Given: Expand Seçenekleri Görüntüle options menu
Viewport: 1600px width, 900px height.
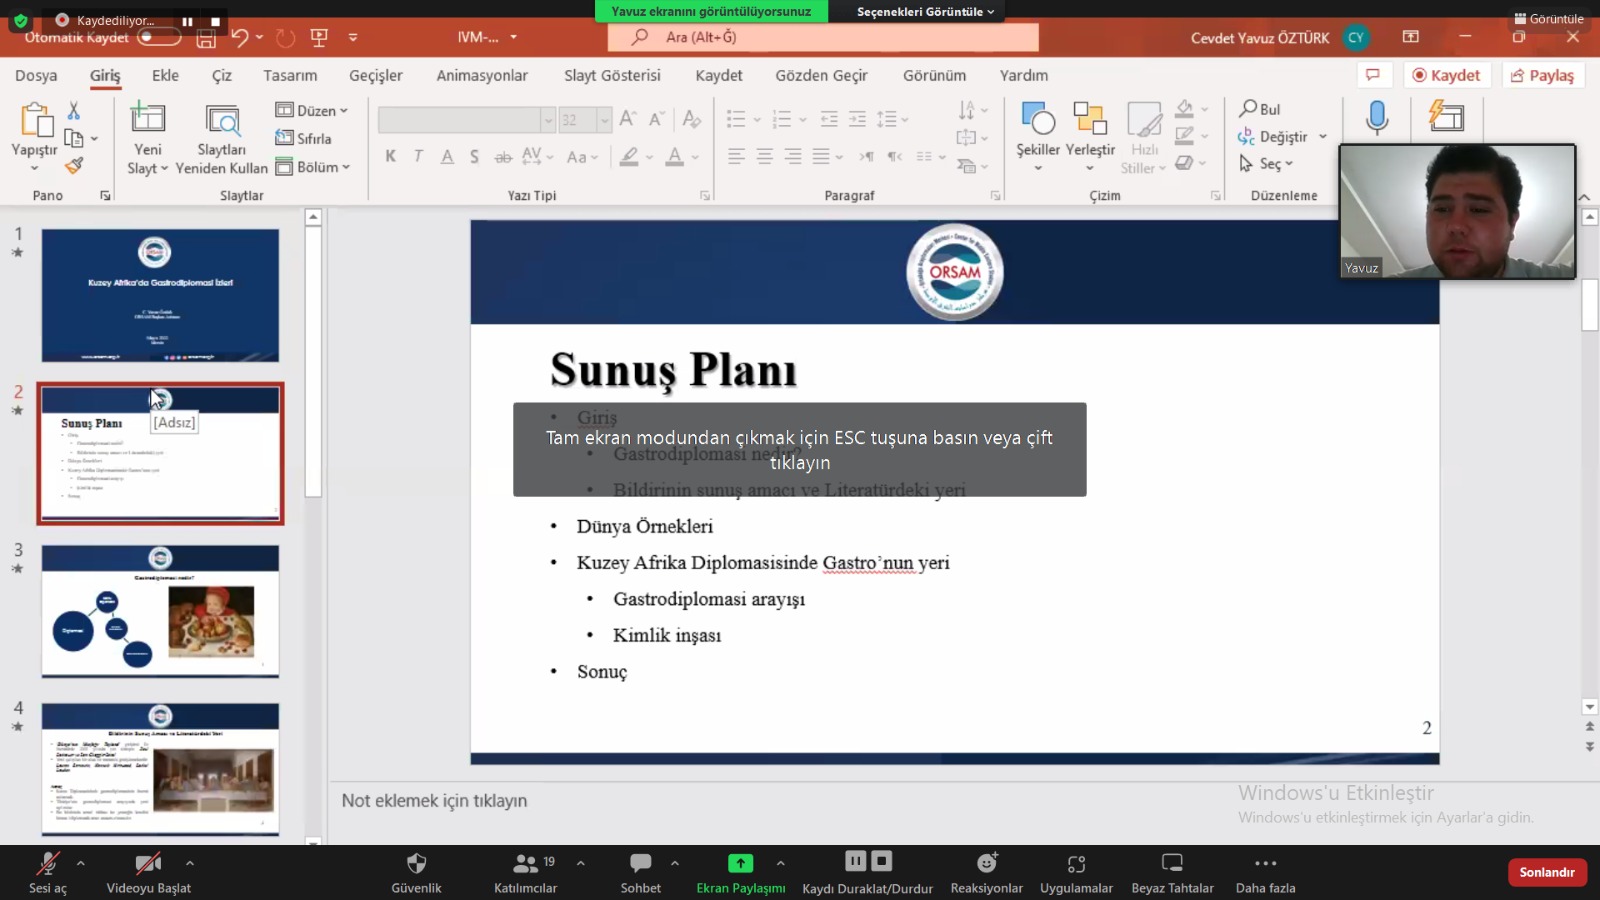Looking at the screenshot, I should pyautogui.click(x=925, y=11).
